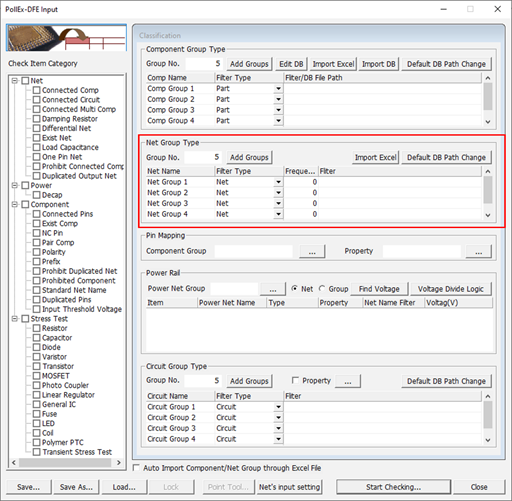Click left arrow of category tree scrollbar

(x=14, y=463)
